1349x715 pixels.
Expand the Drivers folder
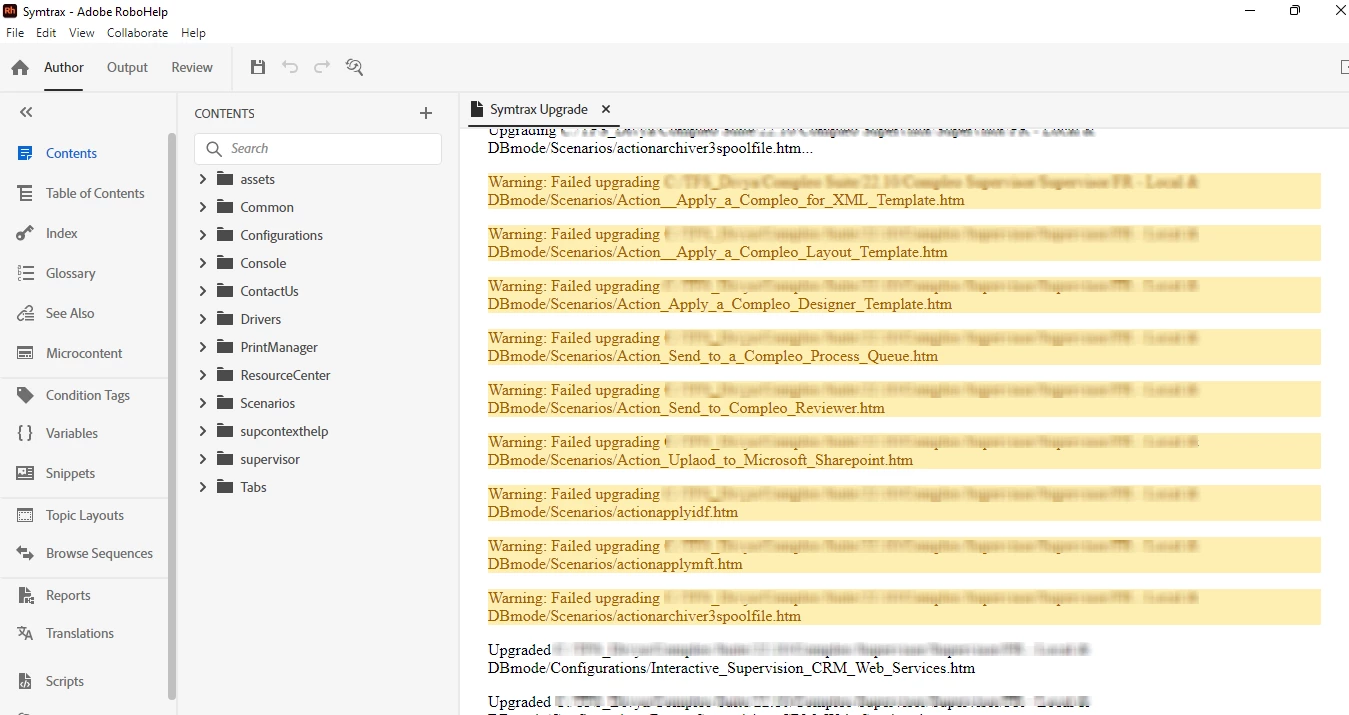click(202, 319)
